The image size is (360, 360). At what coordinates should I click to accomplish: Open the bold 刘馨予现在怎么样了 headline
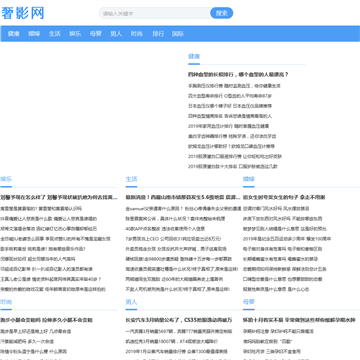[x=59, y=197]
